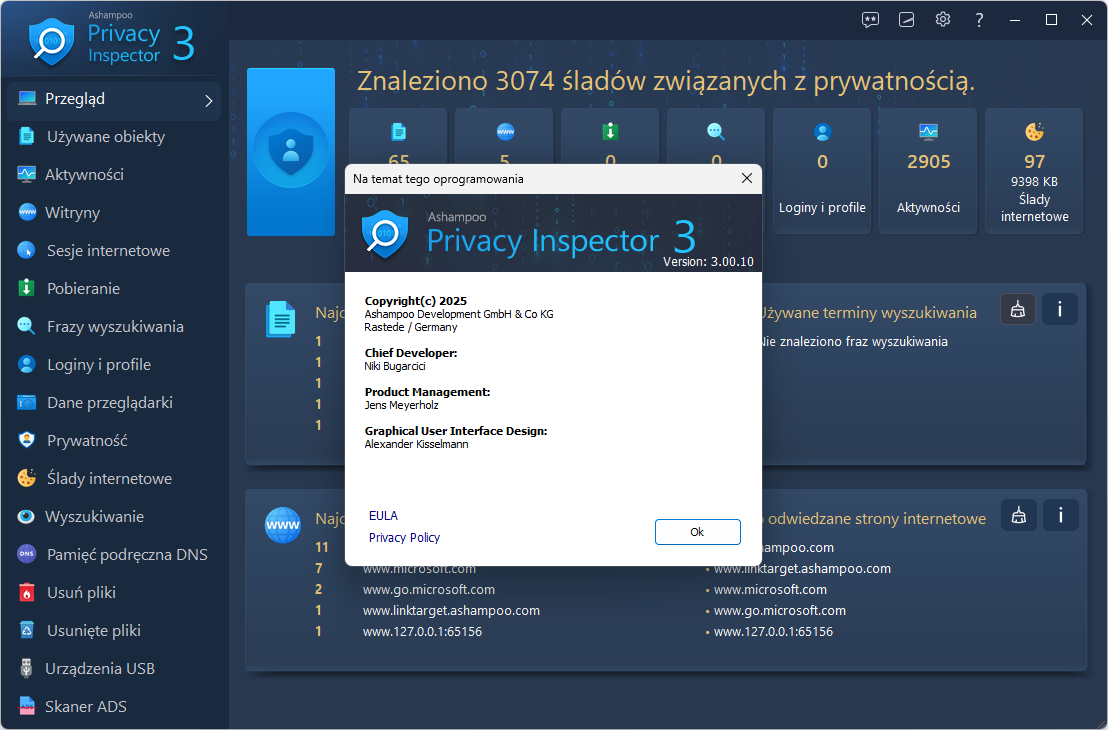Open the feedback speech bubble icon in title bar
The image size is (1108, 730).
pyautogui.click(x=871, y=20)
